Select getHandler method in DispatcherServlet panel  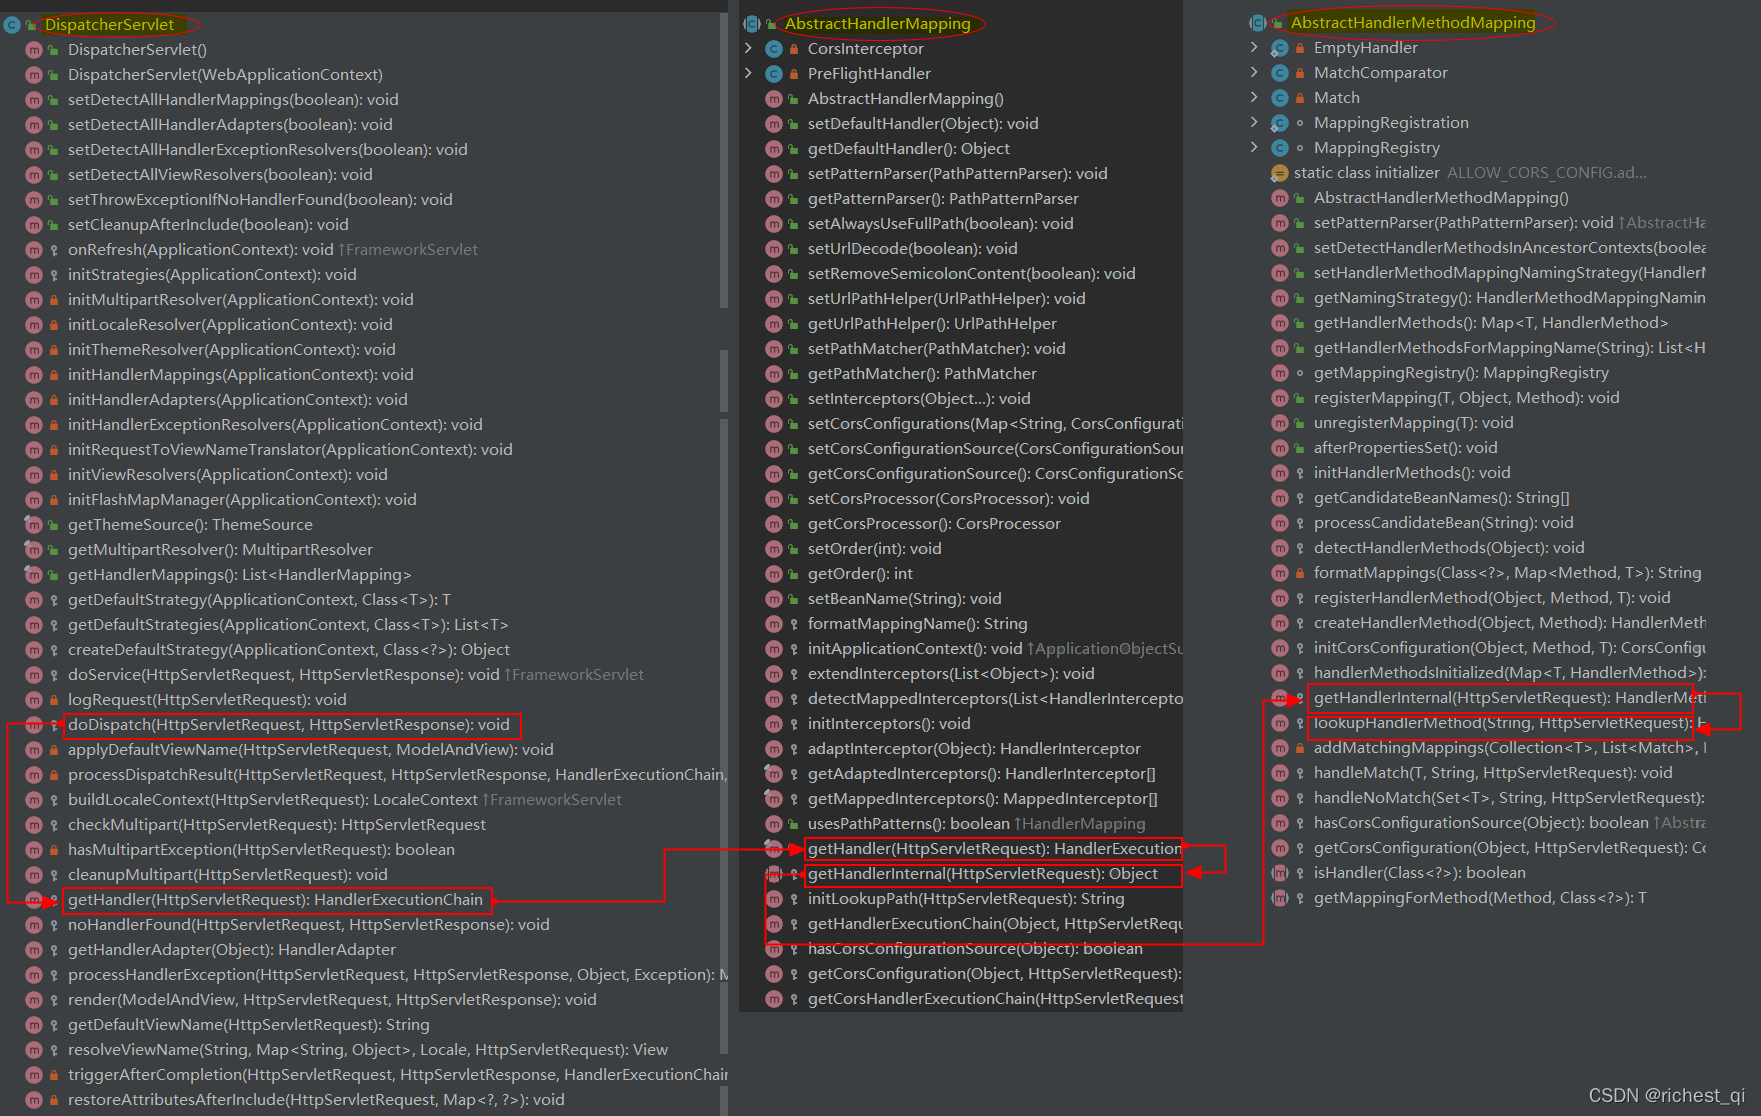pos(275,899)
